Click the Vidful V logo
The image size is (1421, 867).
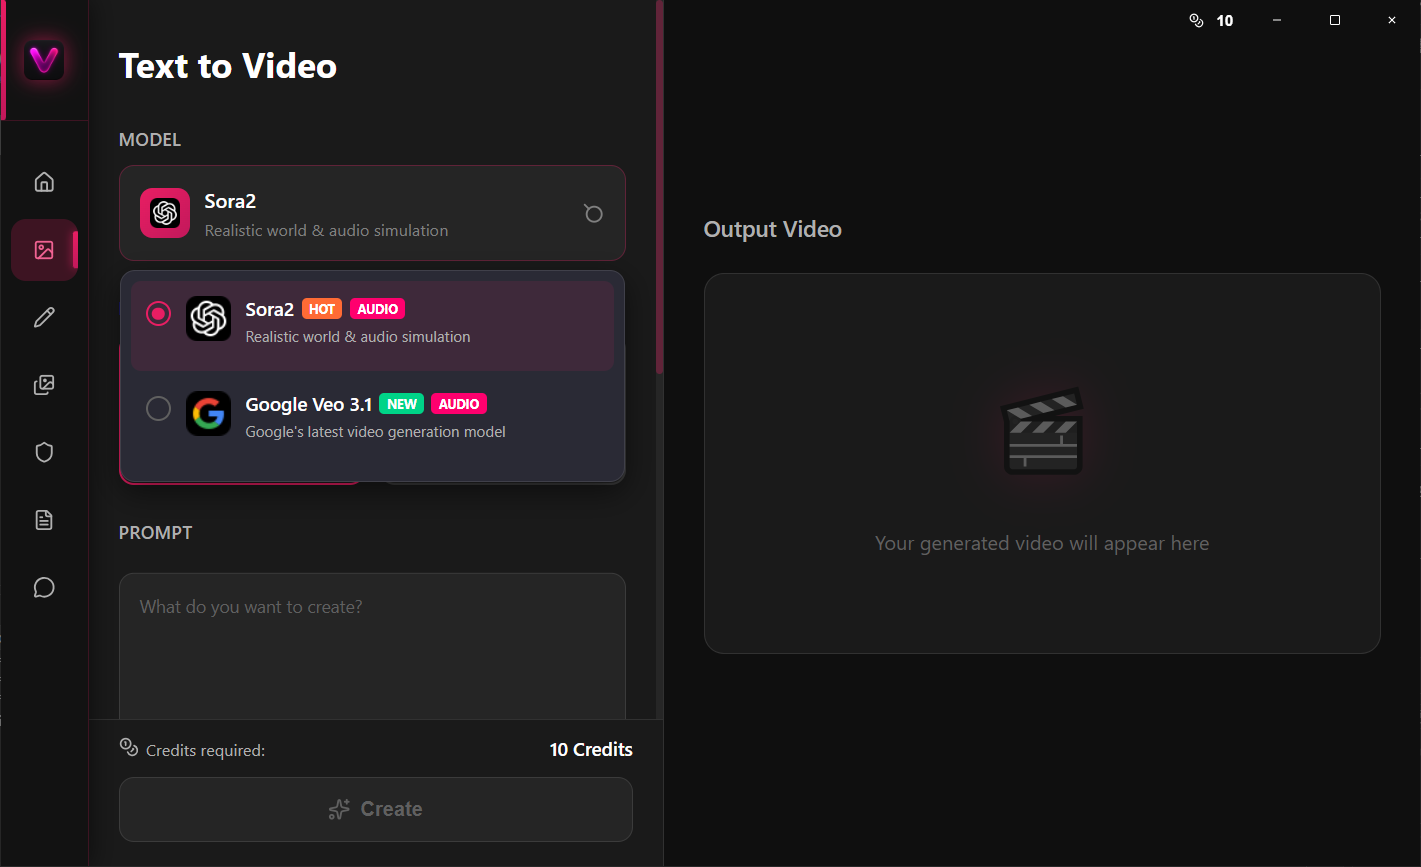click(x=43, y=60)
